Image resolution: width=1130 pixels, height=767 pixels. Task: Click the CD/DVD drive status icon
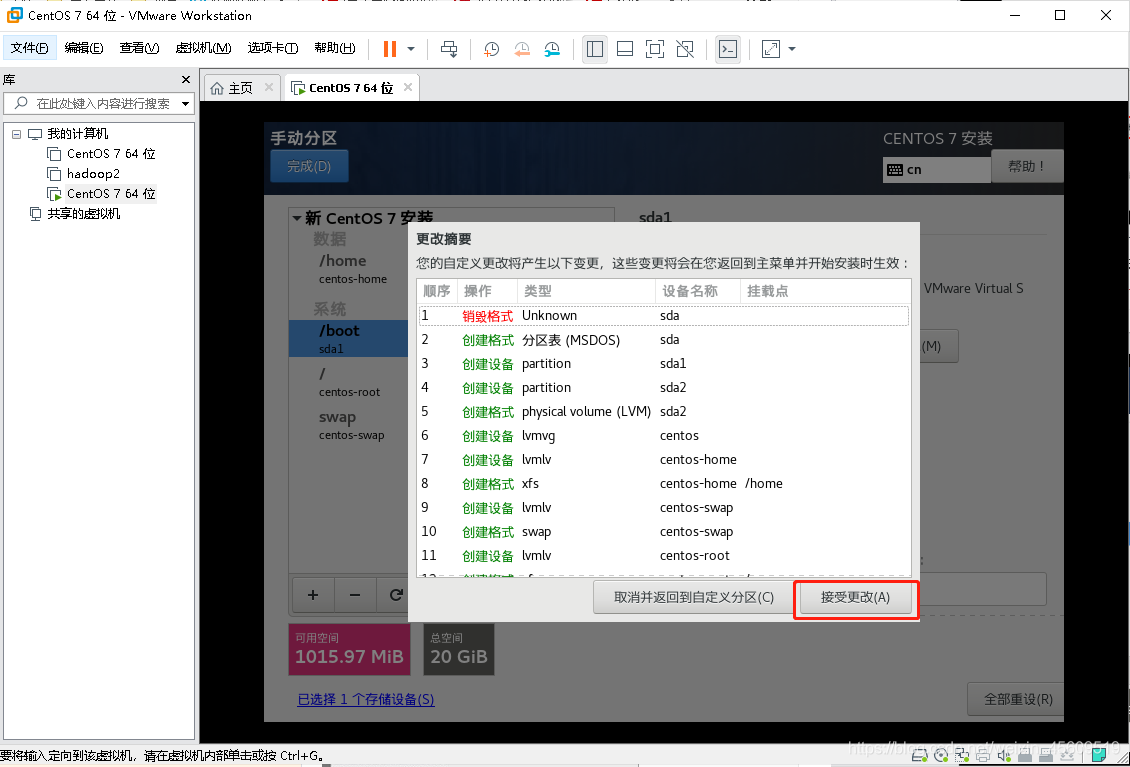pos(941,755)
